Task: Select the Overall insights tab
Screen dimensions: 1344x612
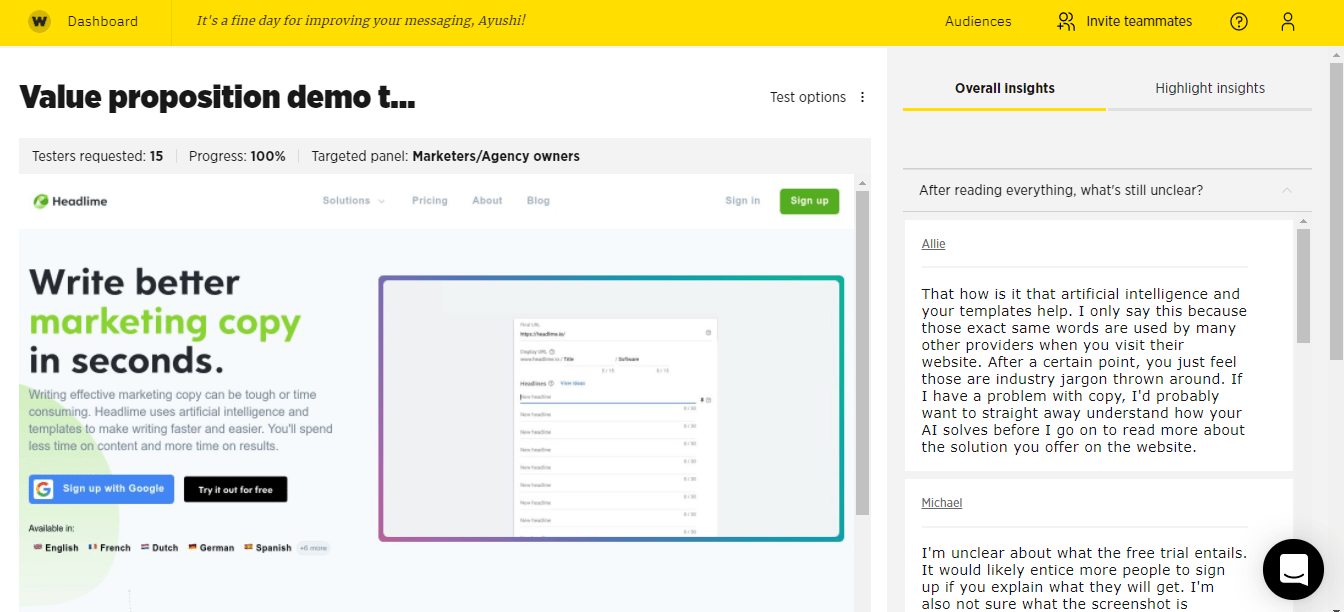Action: coord(1004,88)
